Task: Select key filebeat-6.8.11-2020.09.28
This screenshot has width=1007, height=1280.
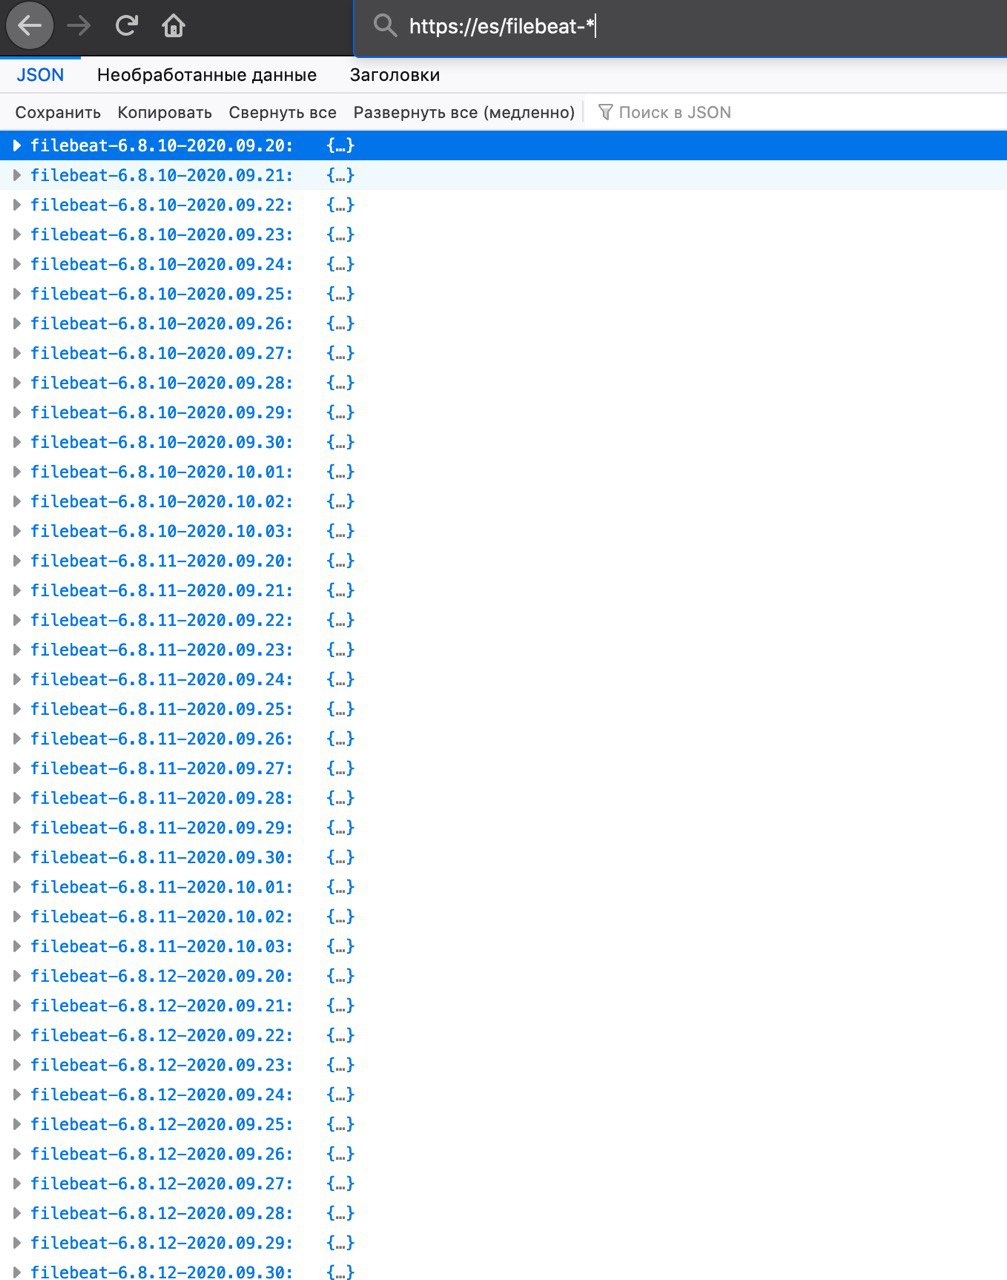Action: (162, 798)
